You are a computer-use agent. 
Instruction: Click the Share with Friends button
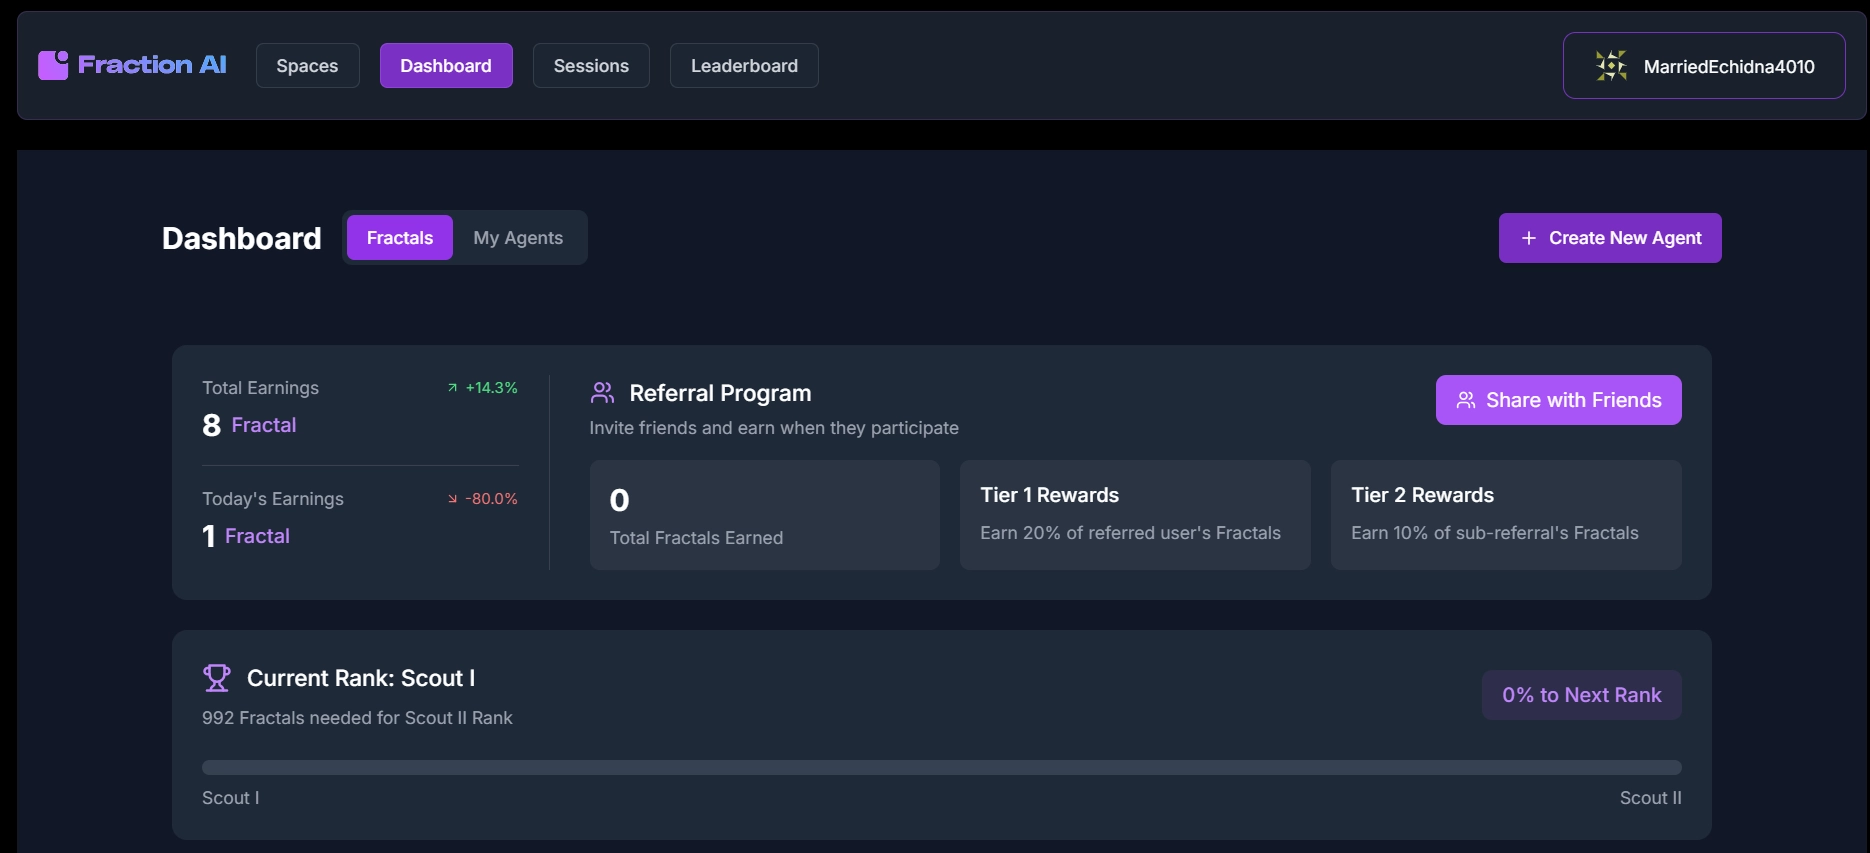point(1558,400)
